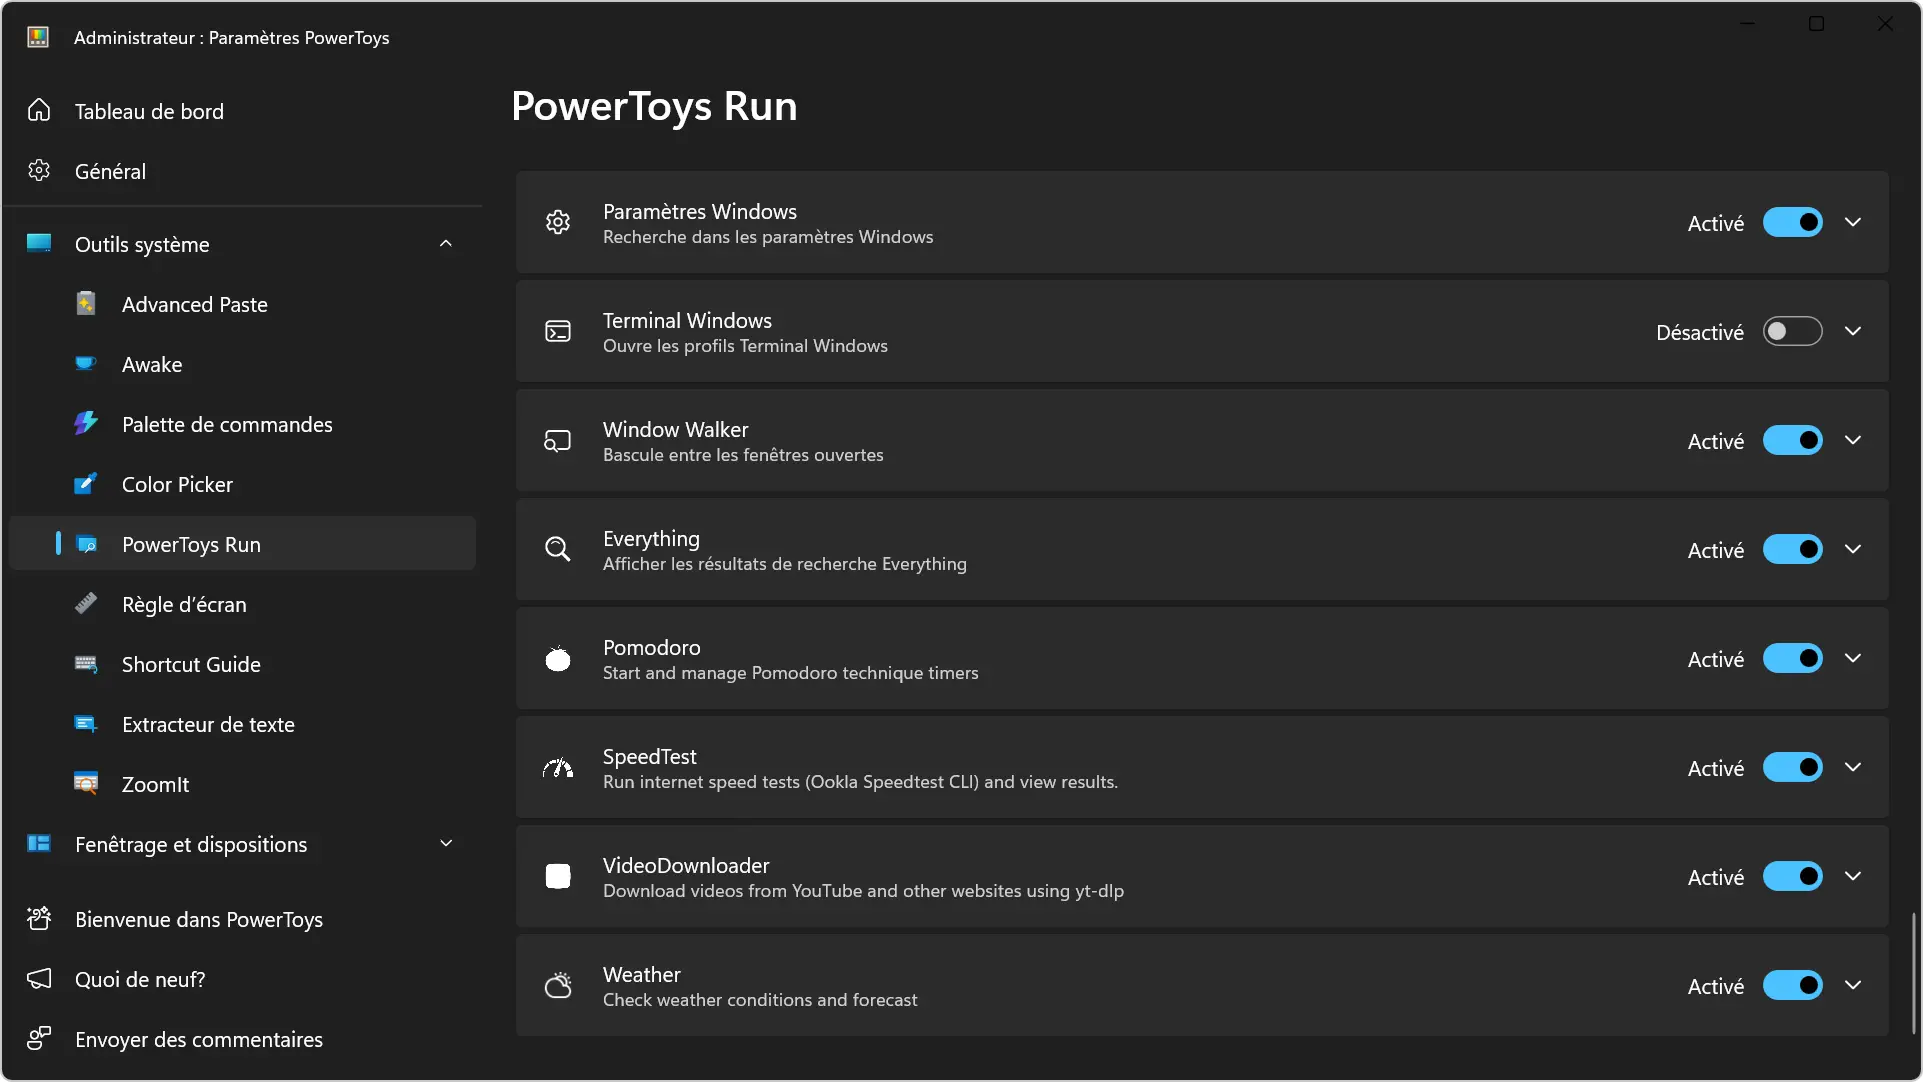Image resolution: width=1923 pixels, height=1082 pixels.
Task: Open Quoi de neuf? page
Action: [242, 979]
